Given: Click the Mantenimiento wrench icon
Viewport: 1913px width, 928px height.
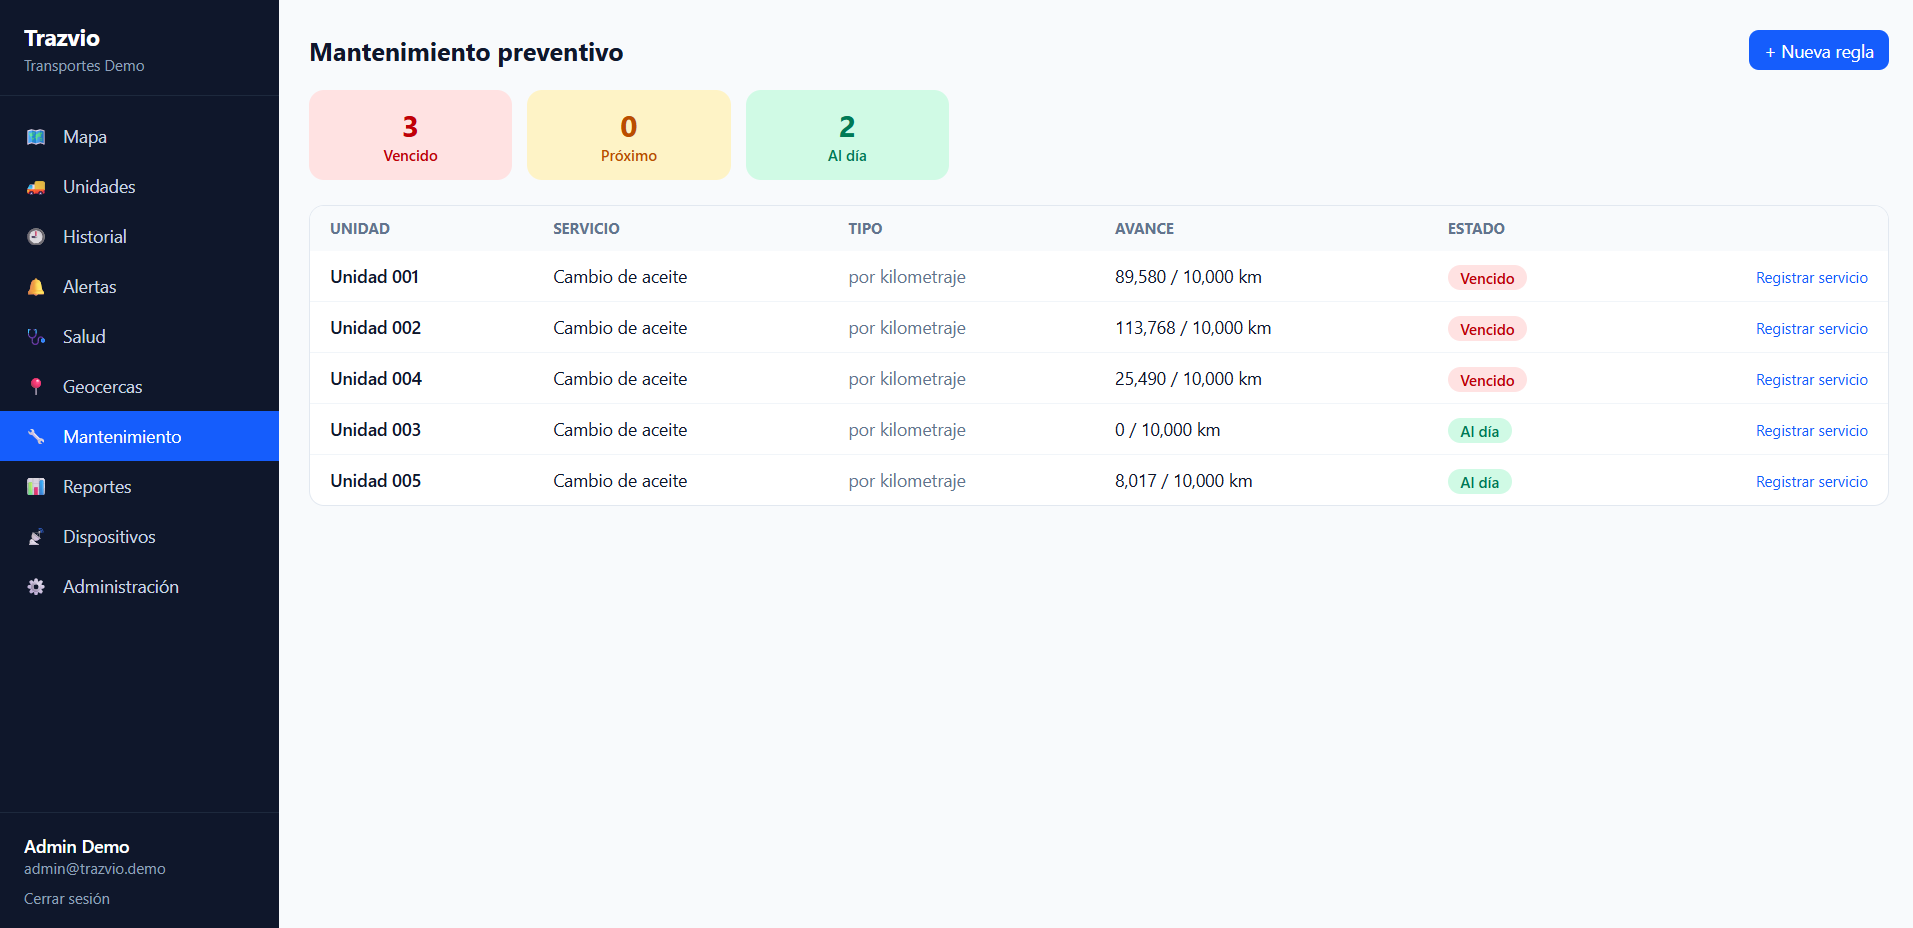Looking at the screenshot, I should coord(36,437).
